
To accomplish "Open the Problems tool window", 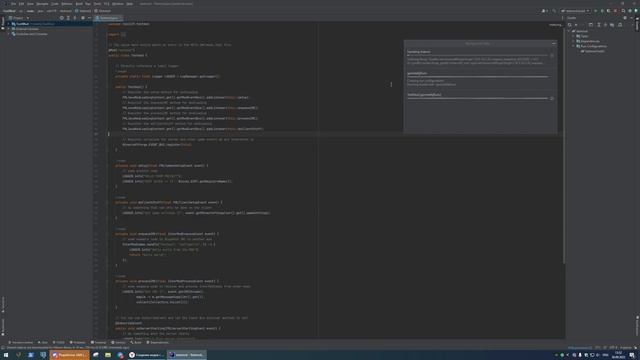I will pyautogui.click(x=78, y=342).
